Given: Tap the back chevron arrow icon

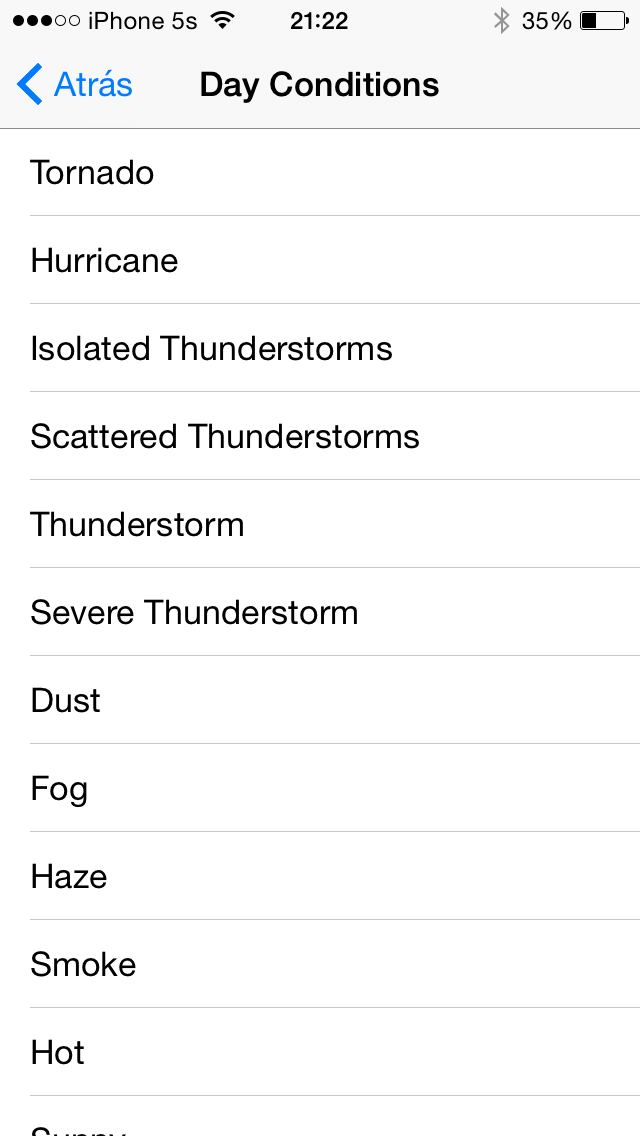Looking at the screenshot, I should [30, 85].
